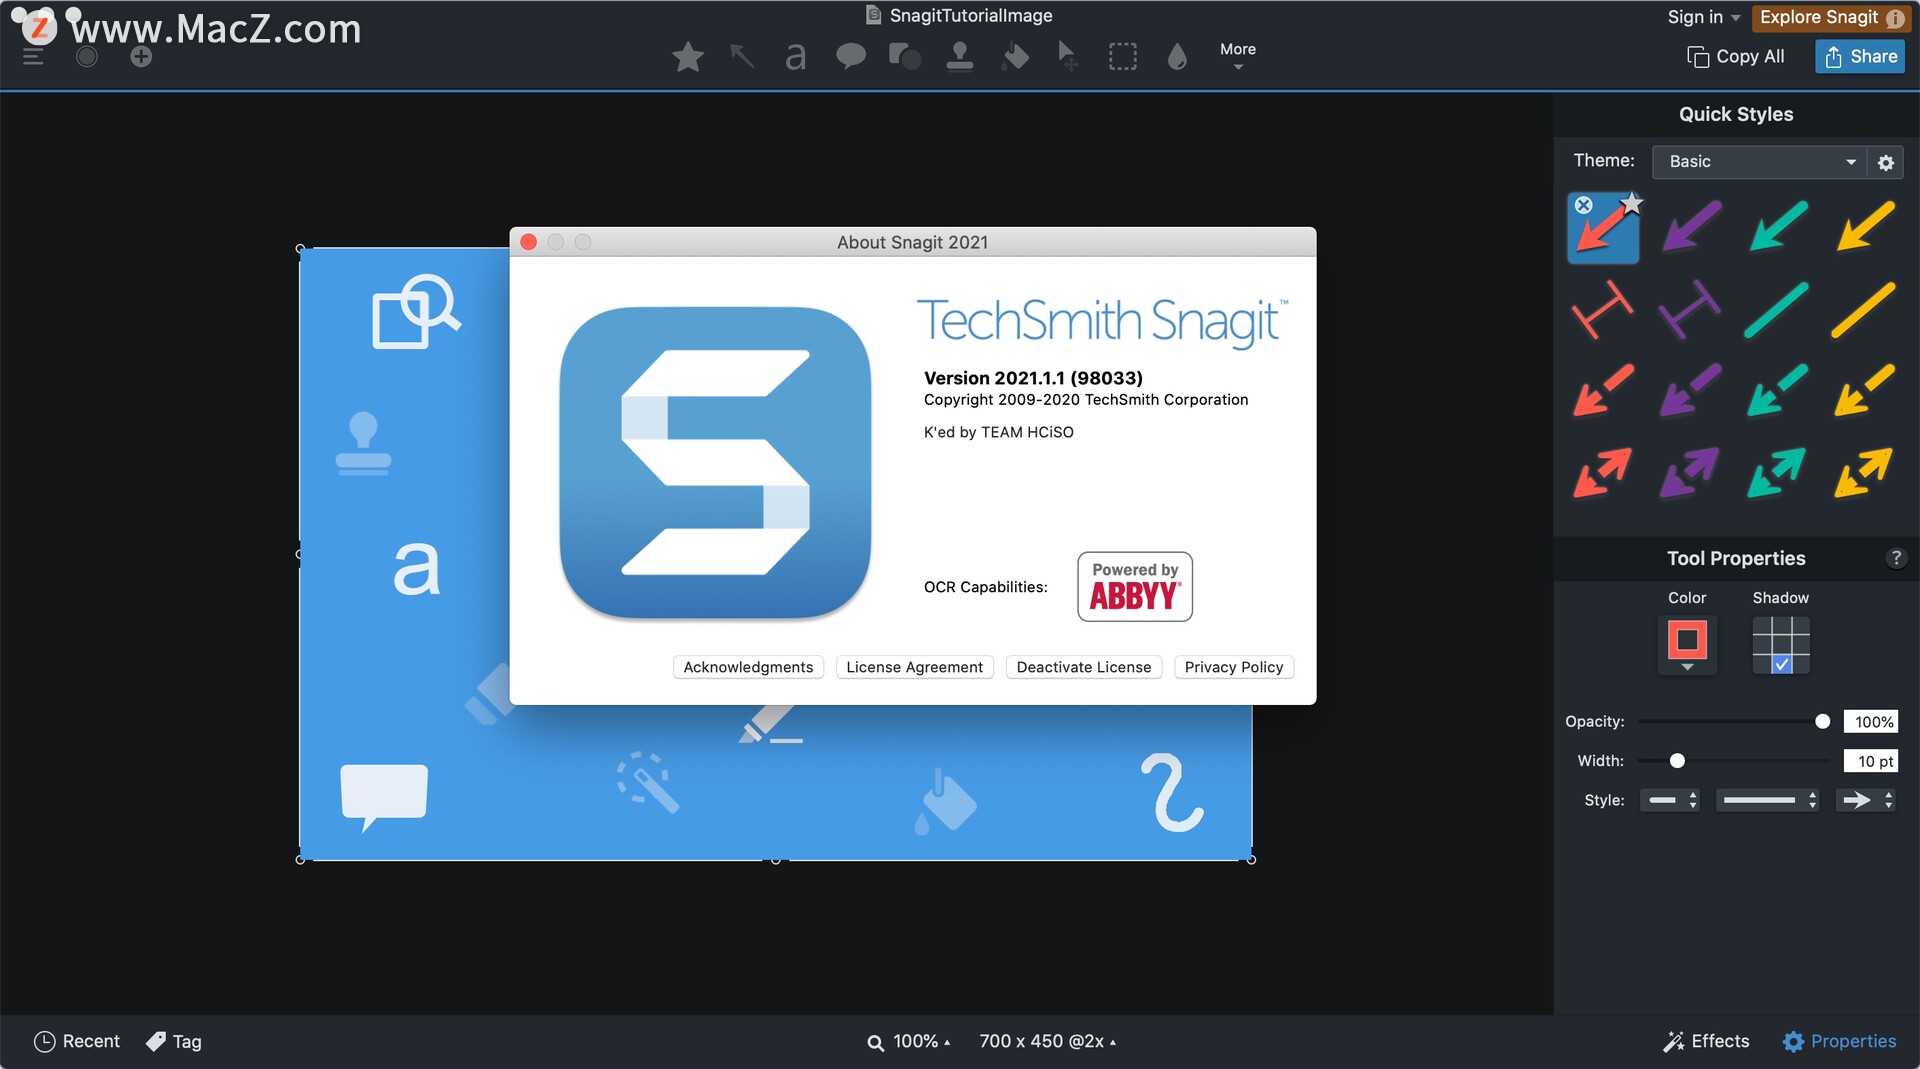Open the line thickness Style dropdown
Viewport: 1920px width, 1069px height.
click(x=1767, y=800)
